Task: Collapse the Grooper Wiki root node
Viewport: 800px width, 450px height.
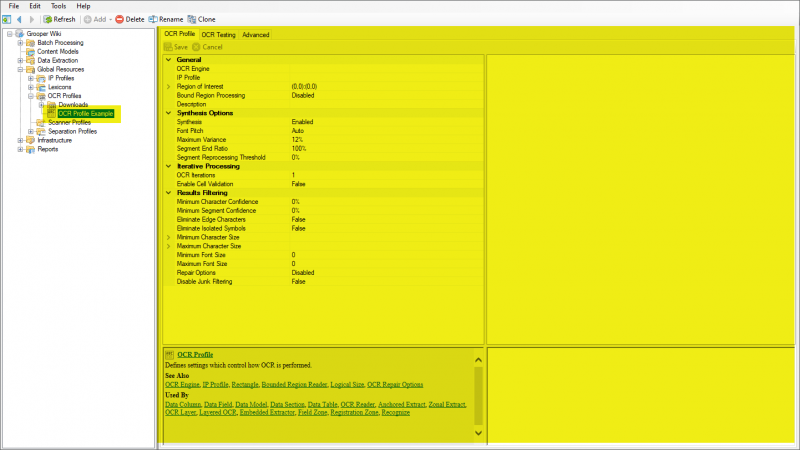Action: (10, 34)
